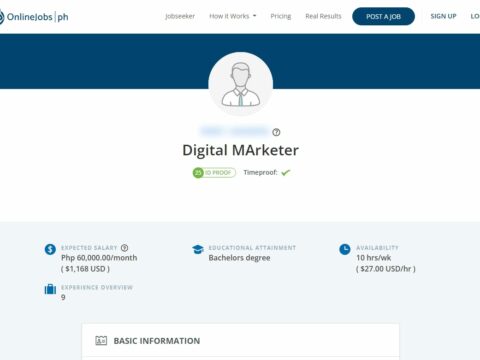Click the caret next to How it Works
Screen dimensions: 480x360
click(255, 16)
